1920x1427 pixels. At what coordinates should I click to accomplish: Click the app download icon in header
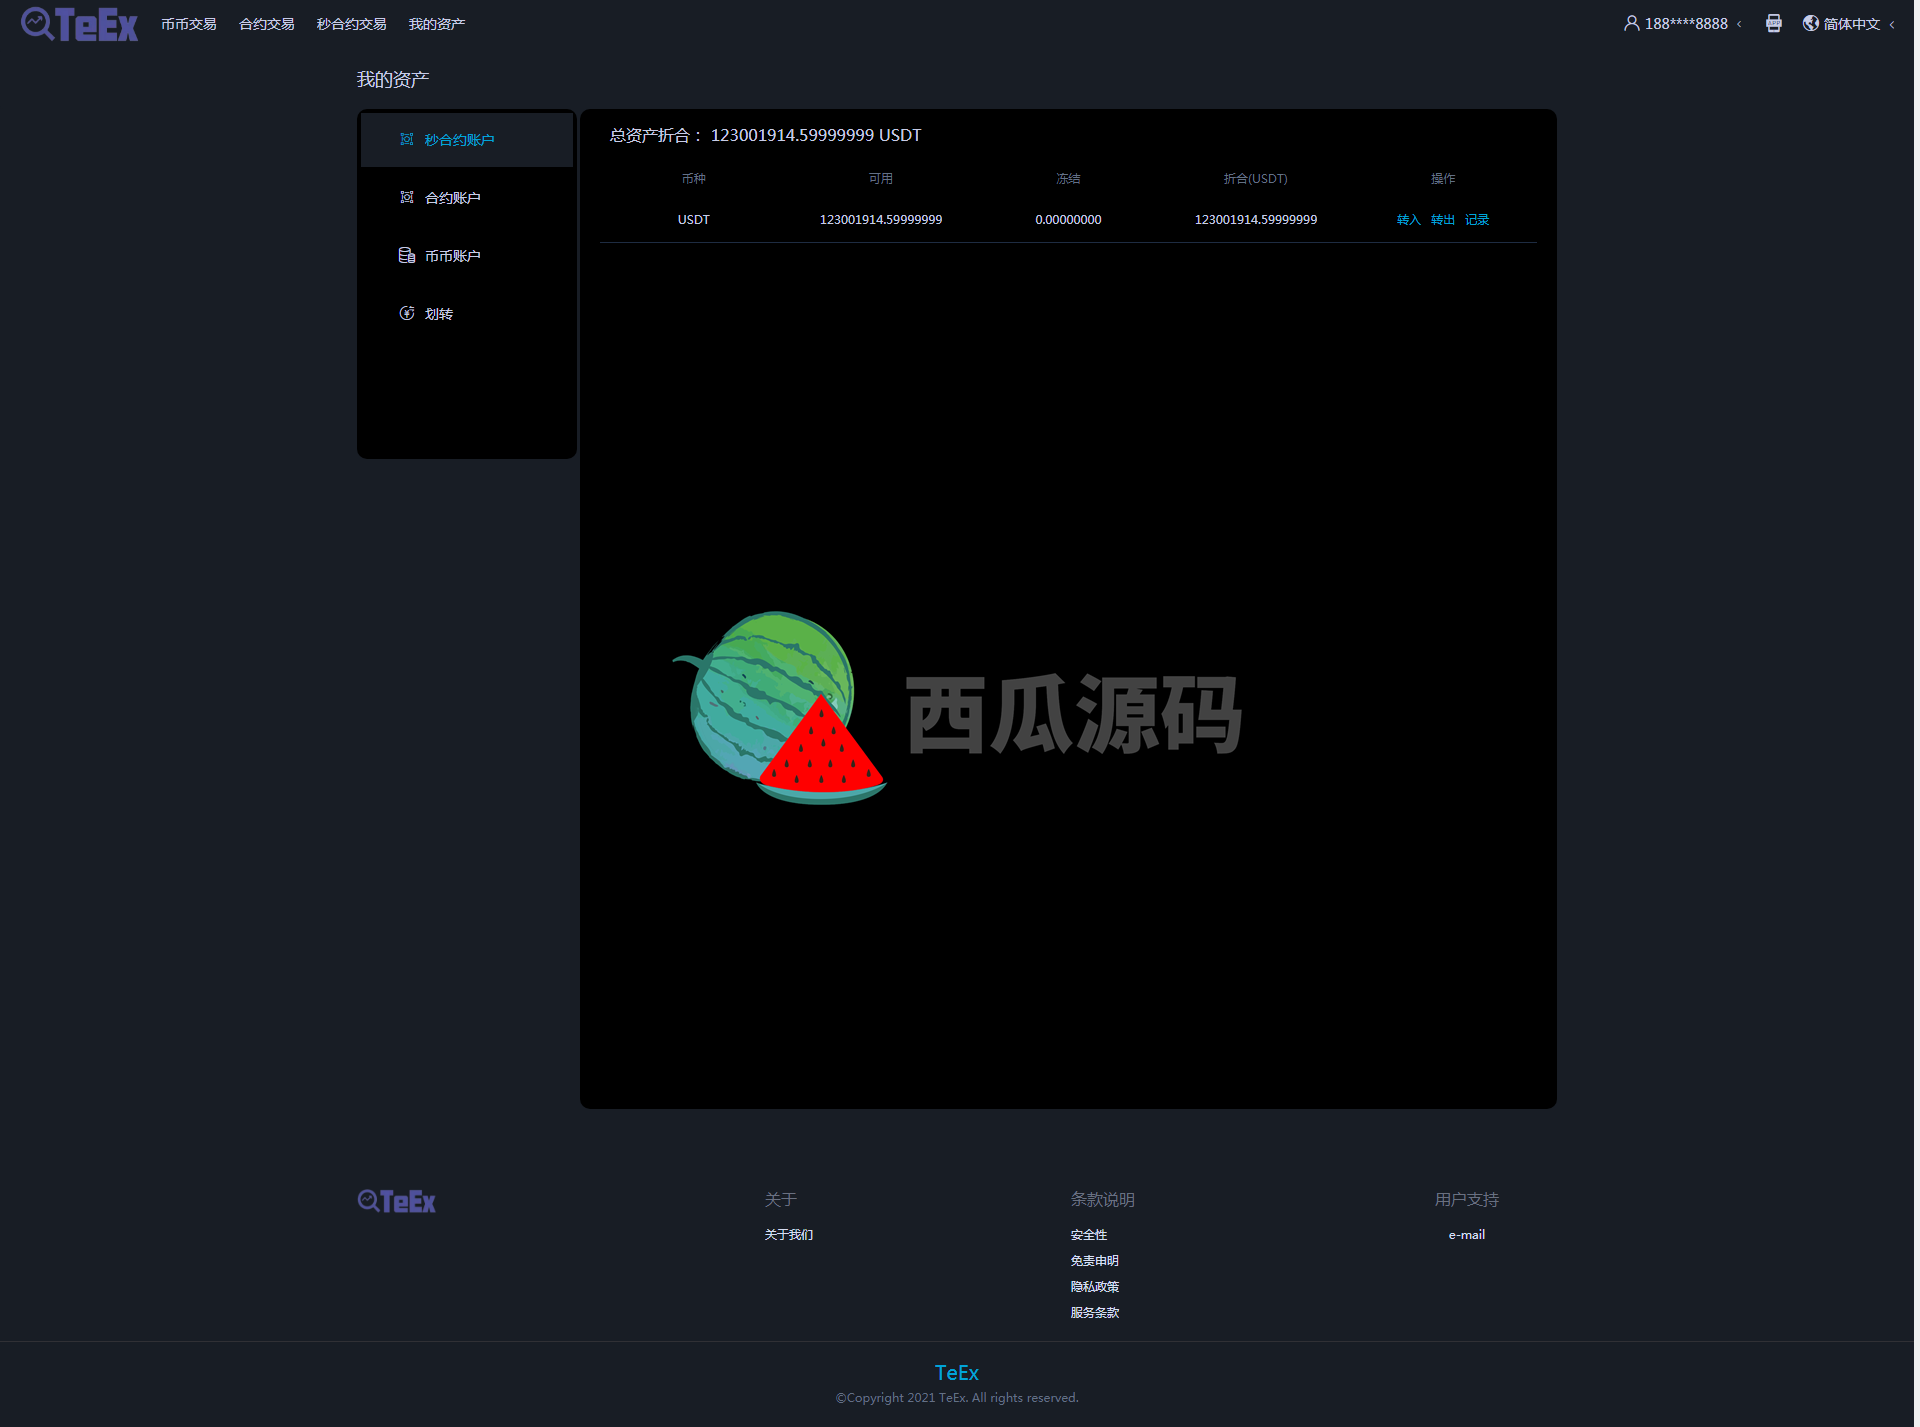(1773, 23)
